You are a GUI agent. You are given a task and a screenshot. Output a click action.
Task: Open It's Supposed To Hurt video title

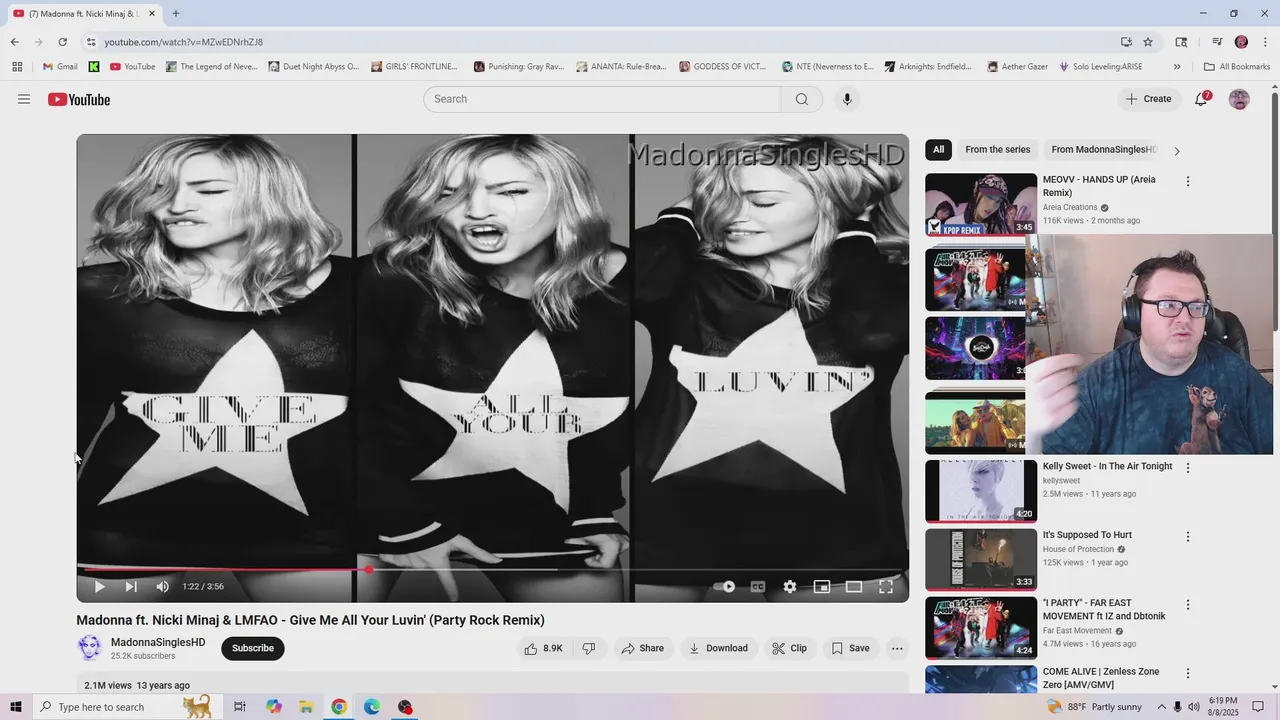coord(1087,535)
